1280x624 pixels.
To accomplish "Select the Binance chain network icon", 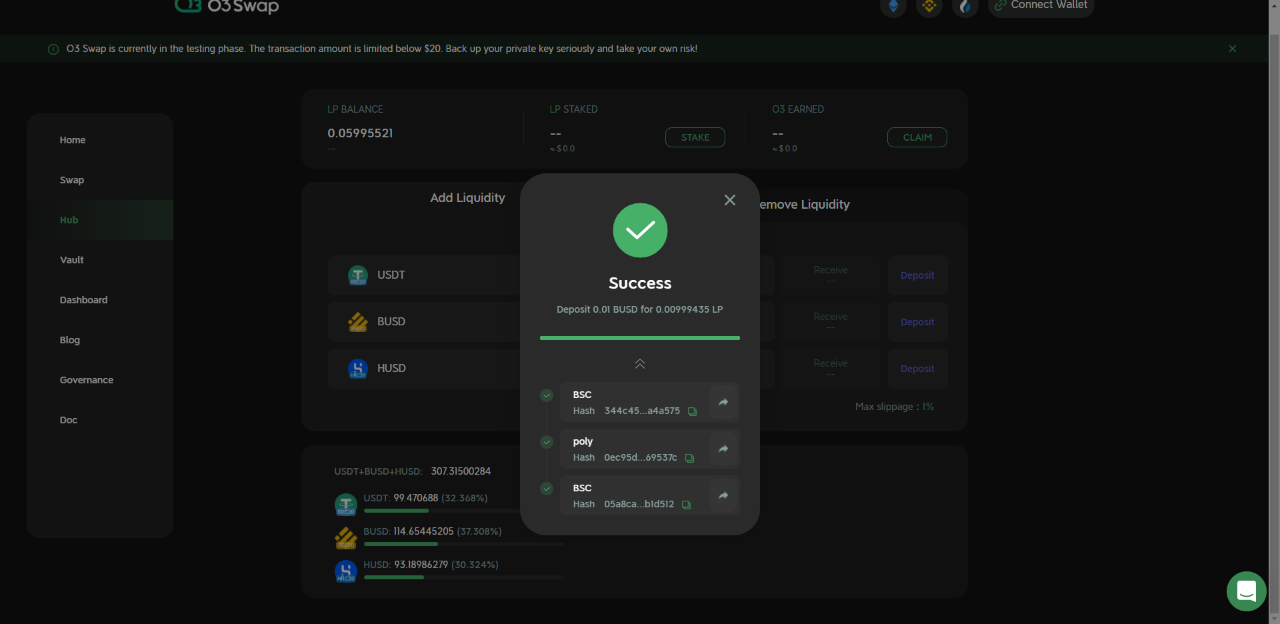I will tap(929, 6).
